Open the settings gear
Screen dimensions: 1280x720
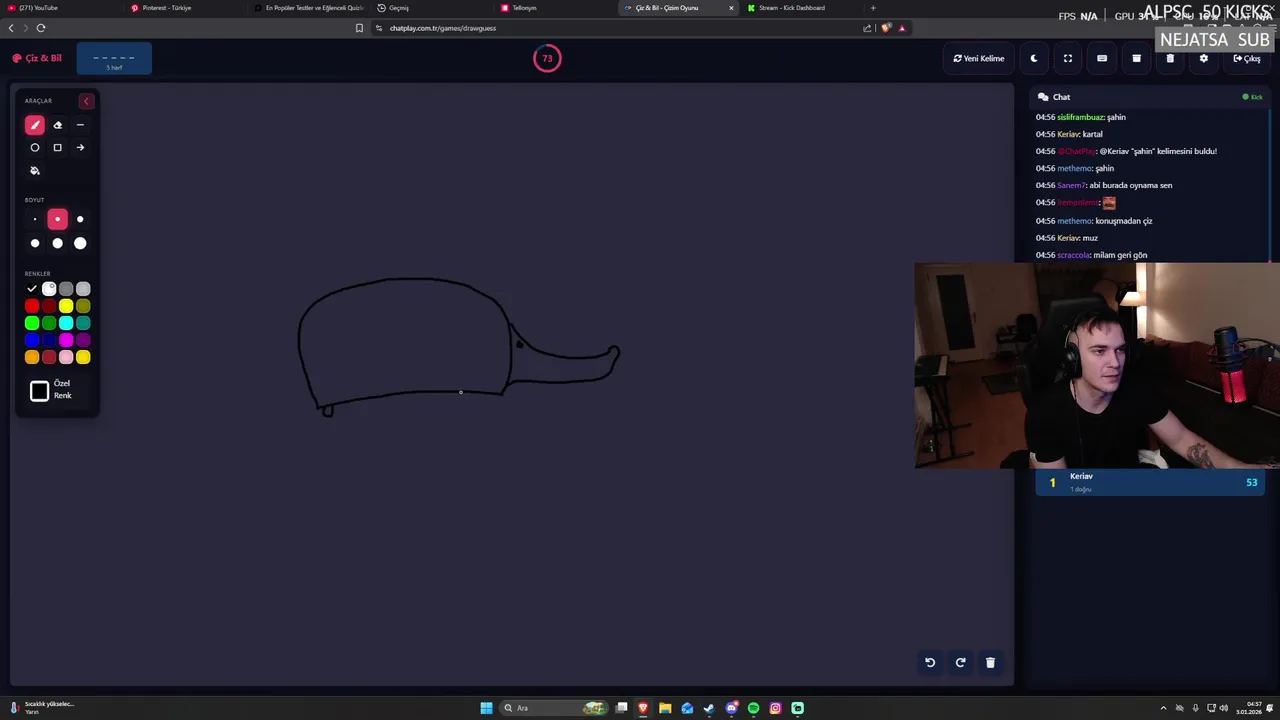point(1204,58)
